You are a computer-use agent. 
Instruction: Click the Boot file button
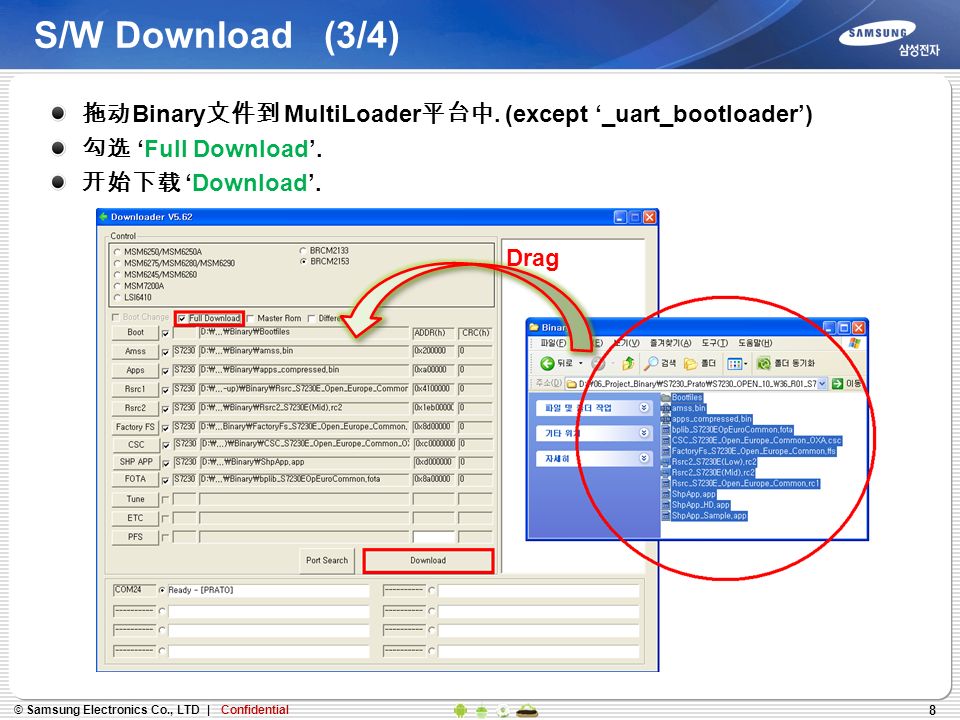(135, 332)
